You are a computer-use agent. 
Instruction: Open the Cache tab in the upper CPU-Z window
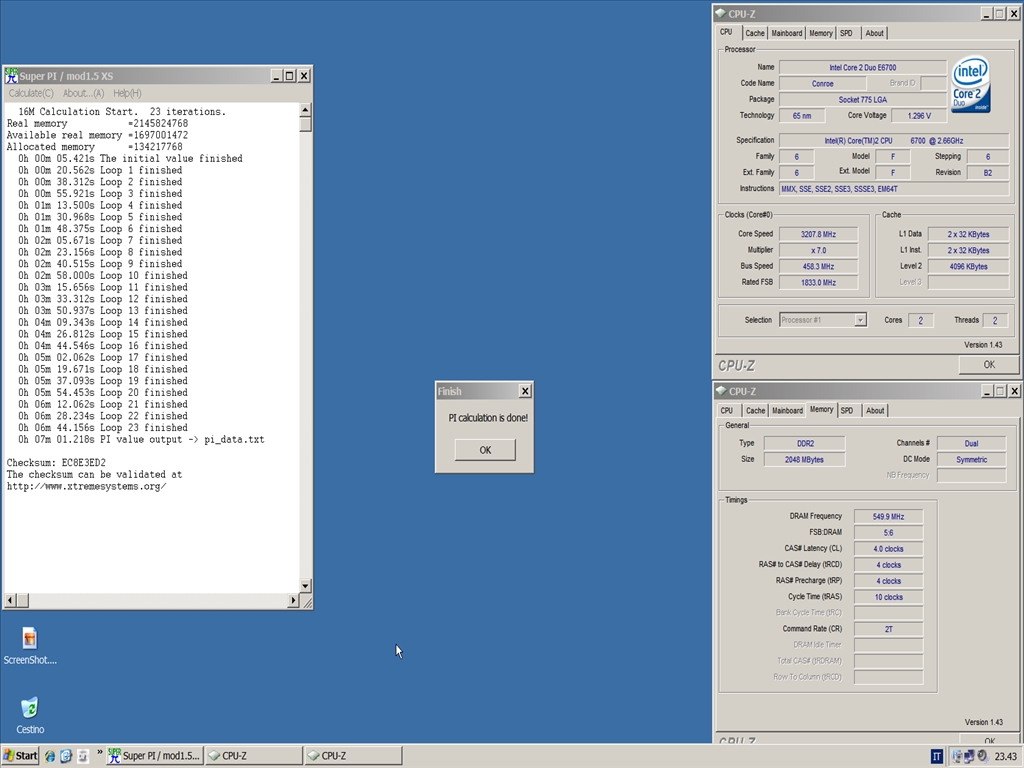point(755,33)
